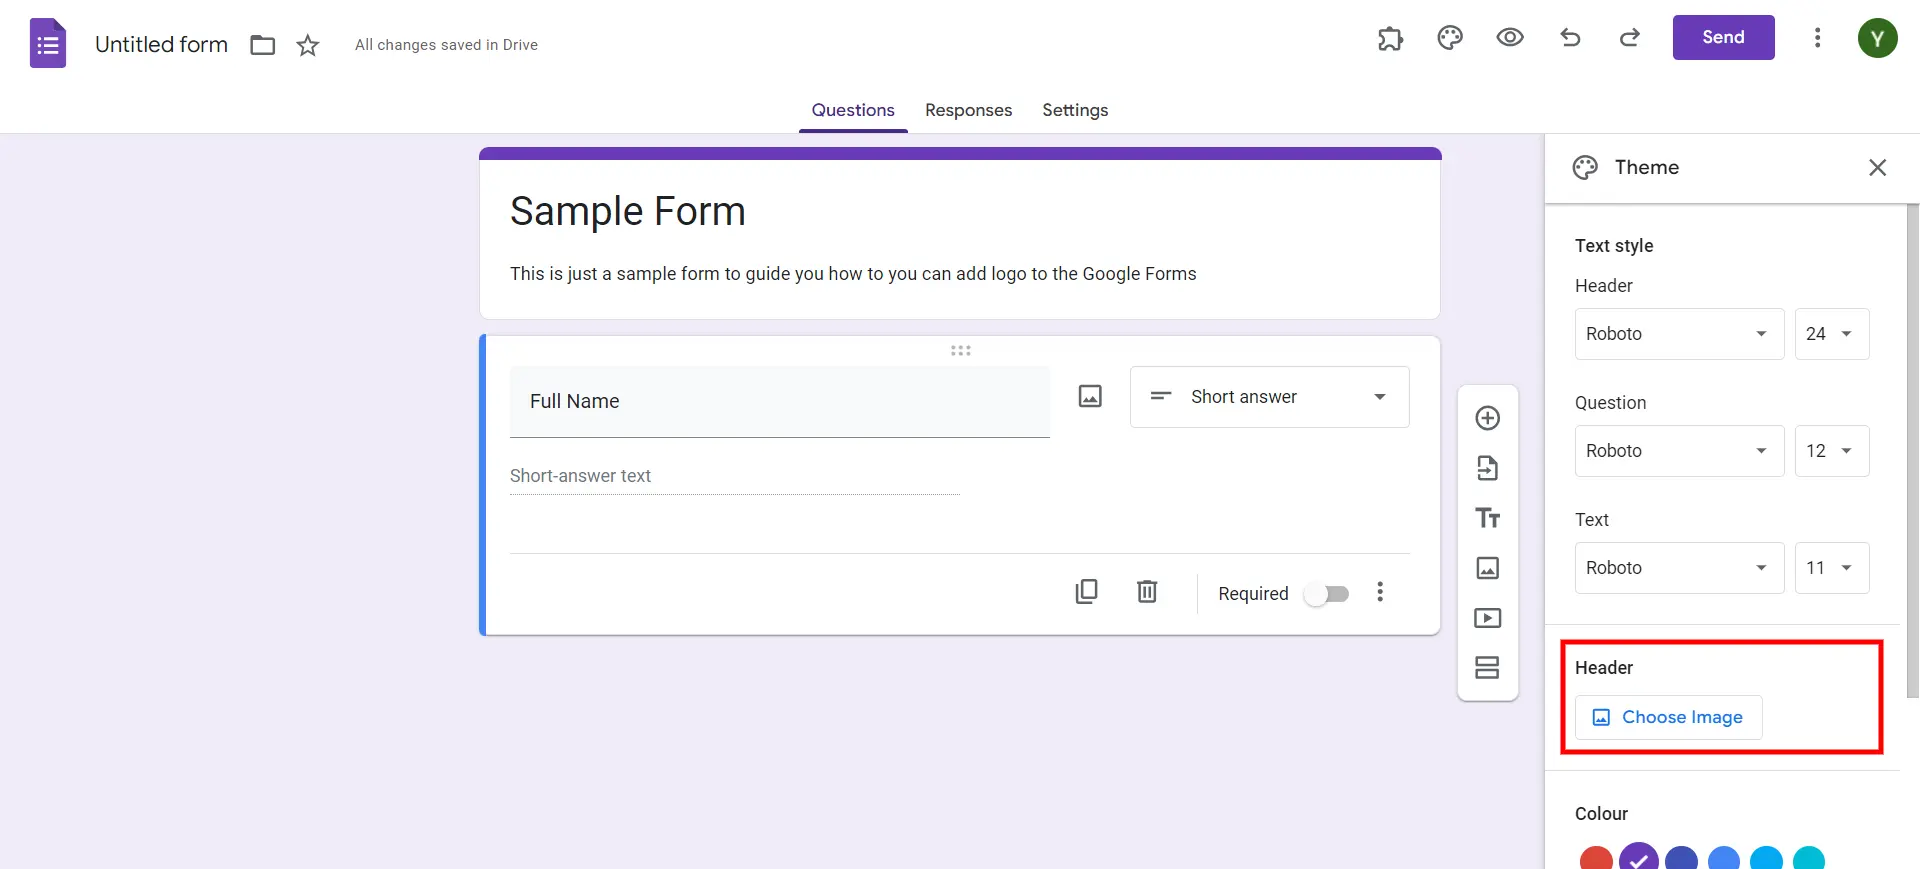Open the Google account avatar Y
Viewport: 1920px width, 869px height.
(x=1877, y=38)
